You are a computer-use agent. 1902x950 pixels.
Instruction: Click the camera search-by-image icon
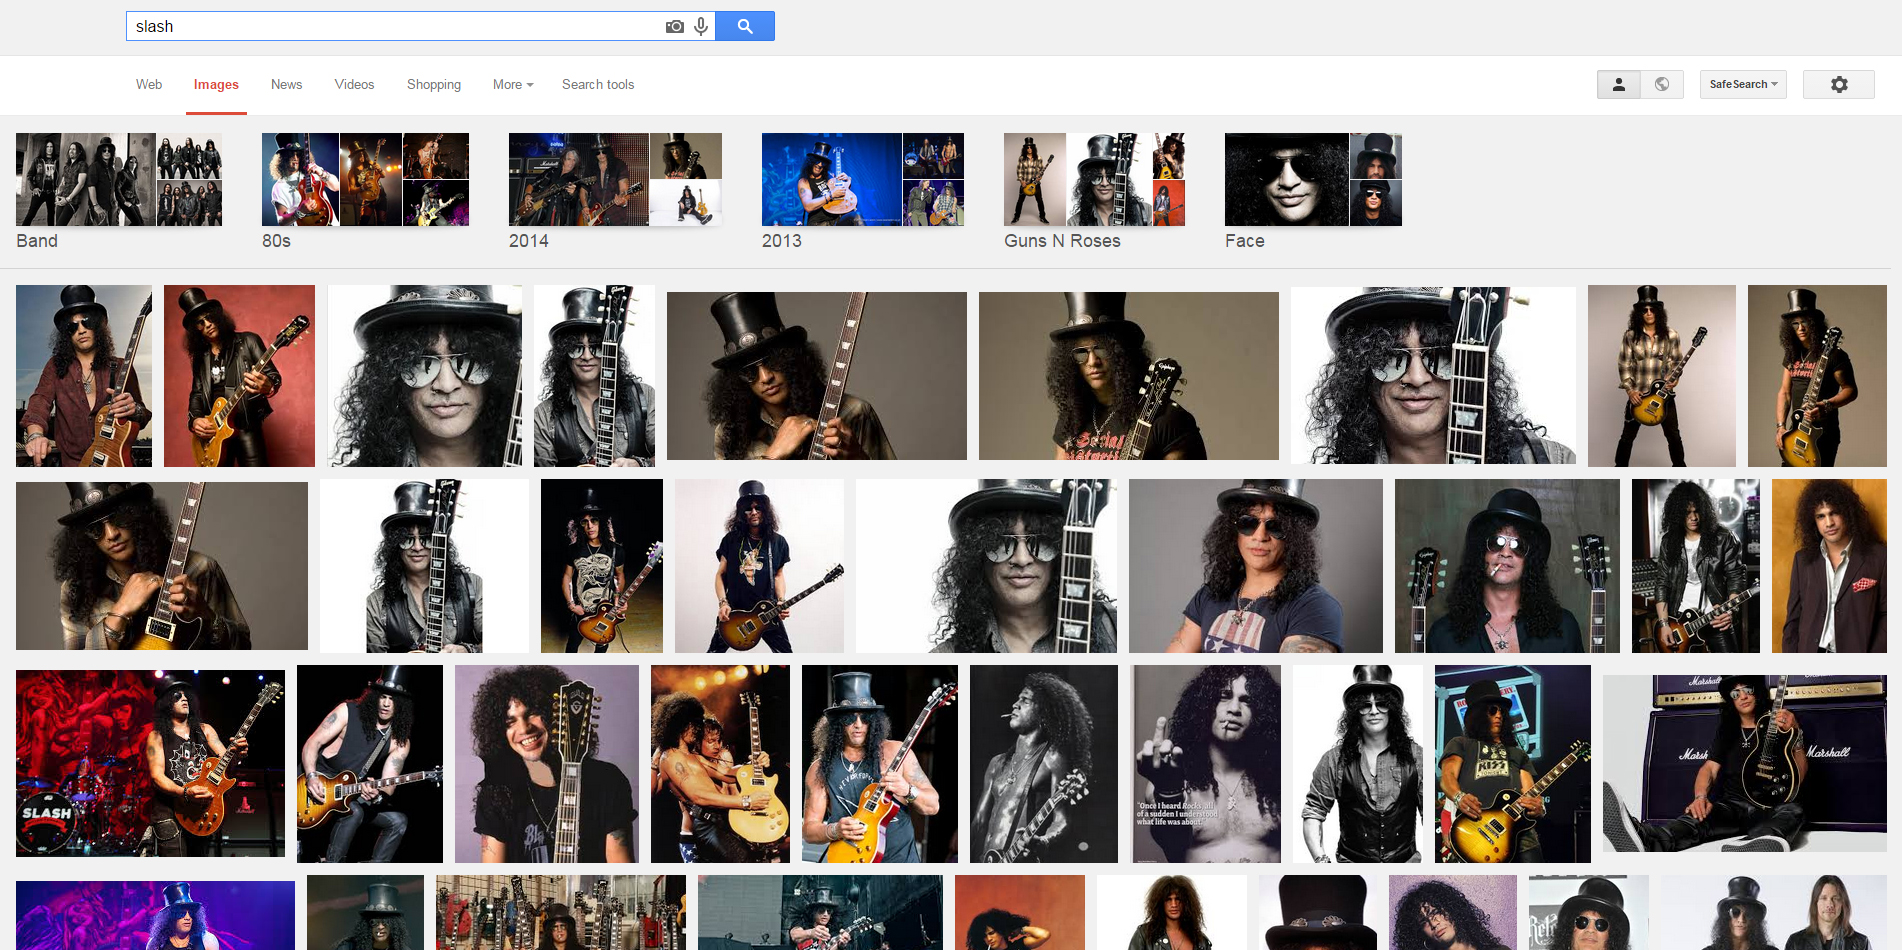pyautogui.click(x=675, y=26)
